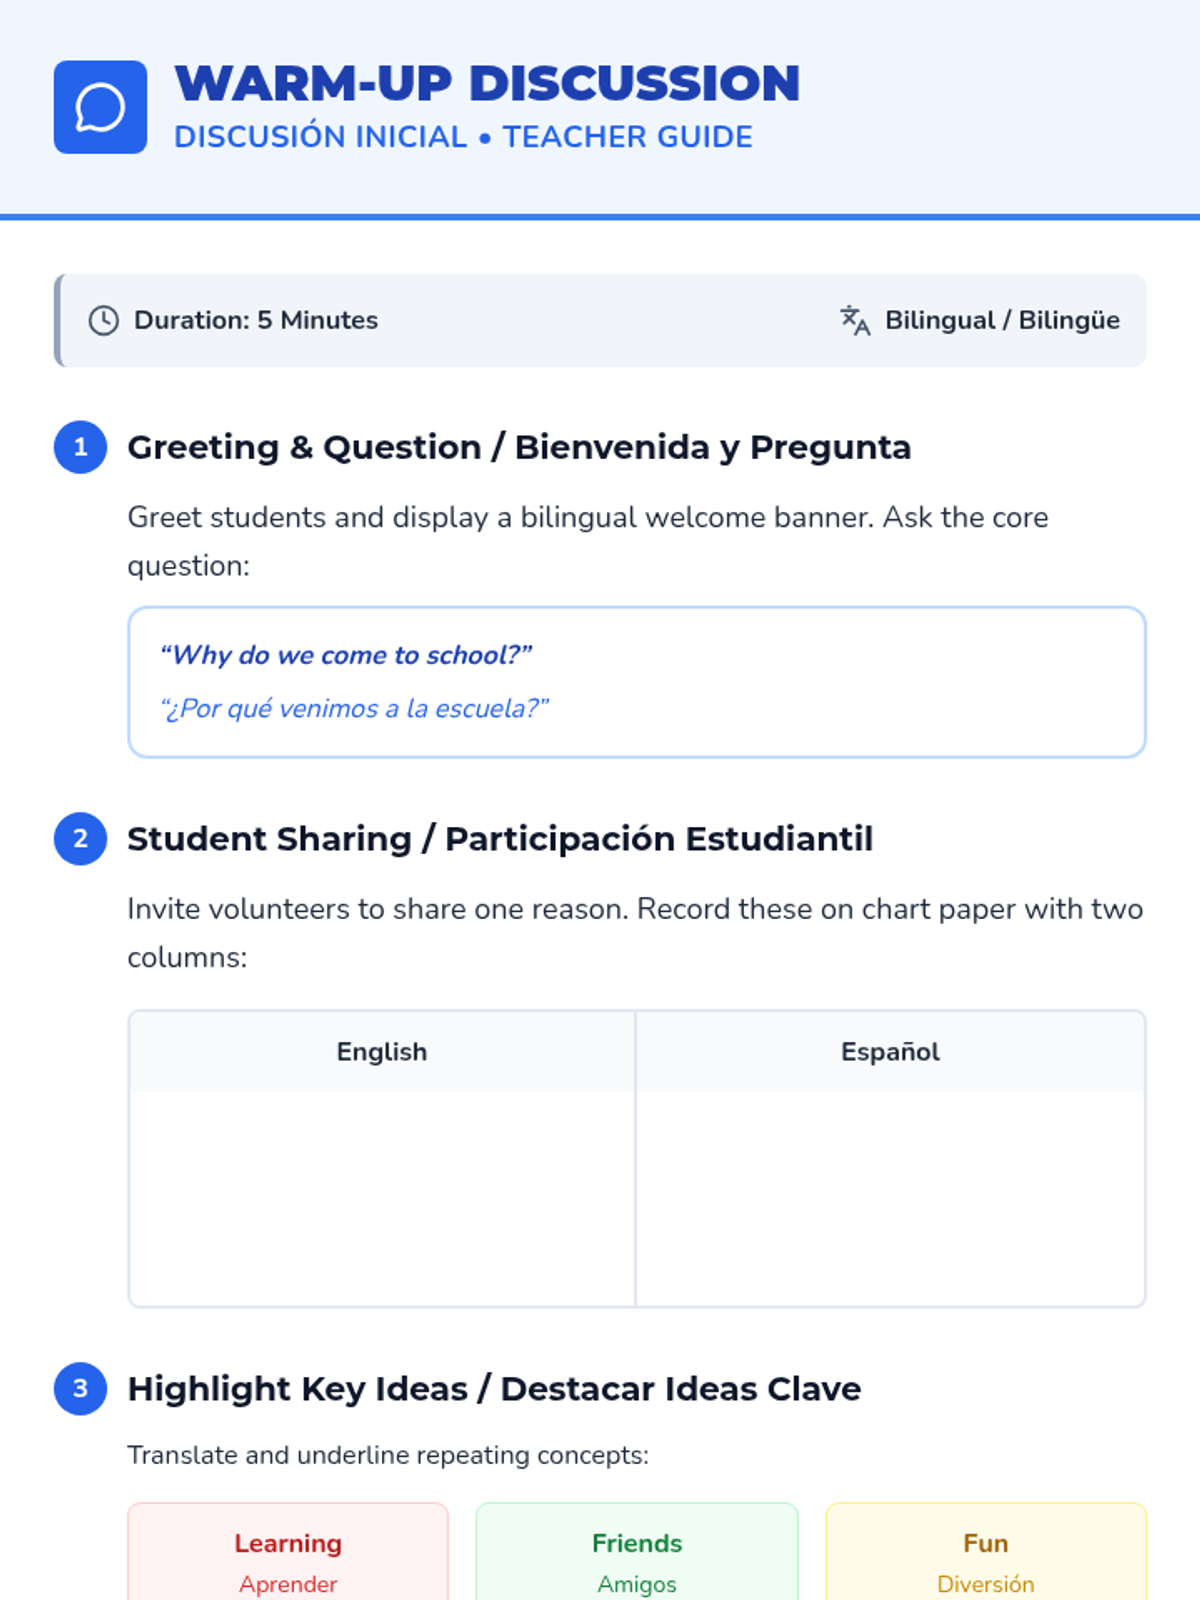The image size is (1200, 1600).
Task: Click the Greeting & Question heading
Action: [x=519, y=447]
